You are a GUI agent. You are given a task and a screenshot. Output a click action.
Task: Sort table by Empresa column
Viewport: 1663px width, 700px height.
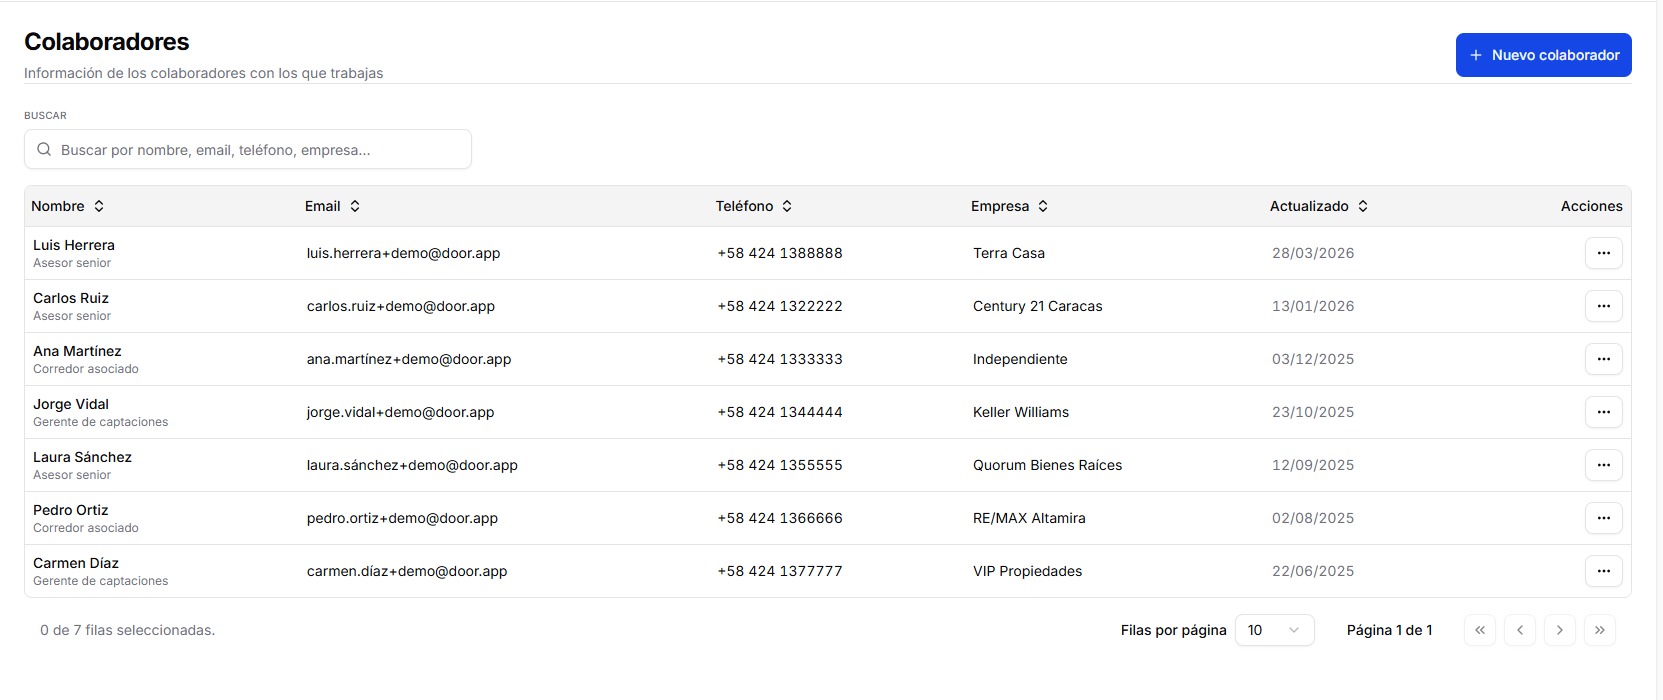point(1010,206)
